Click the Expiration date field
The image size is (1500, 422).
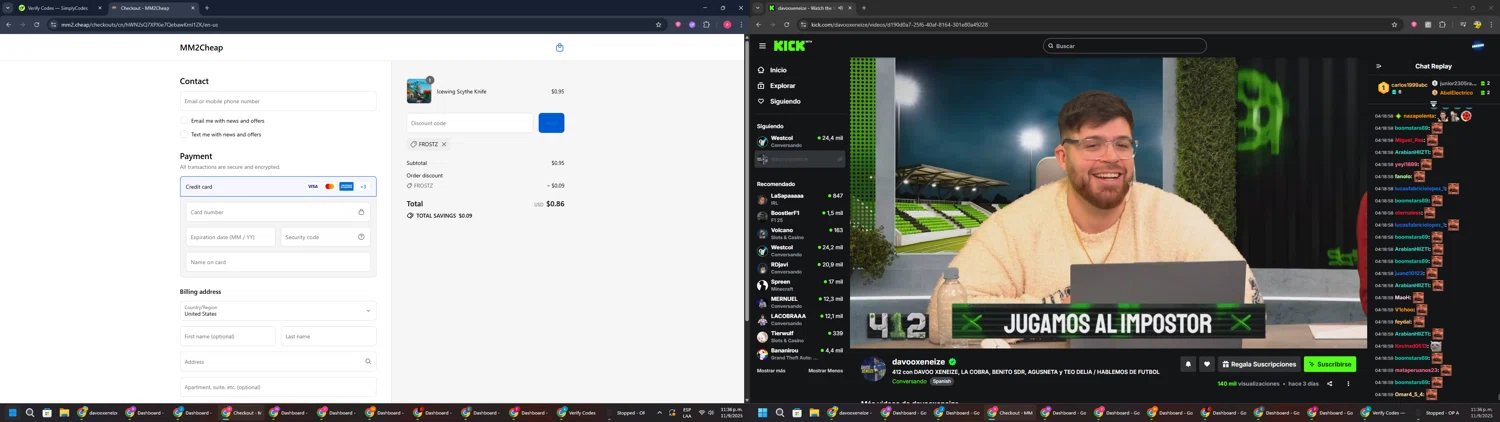coord(230,237)
